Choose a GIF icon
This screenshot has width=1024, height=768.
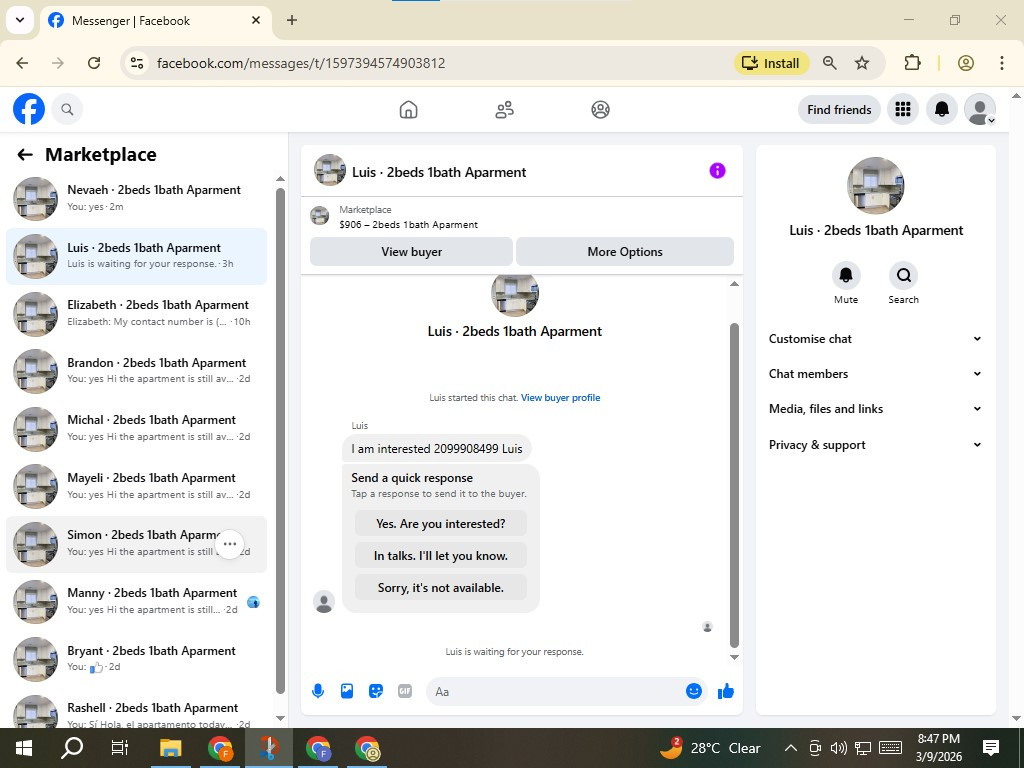[x=405, y=691]
